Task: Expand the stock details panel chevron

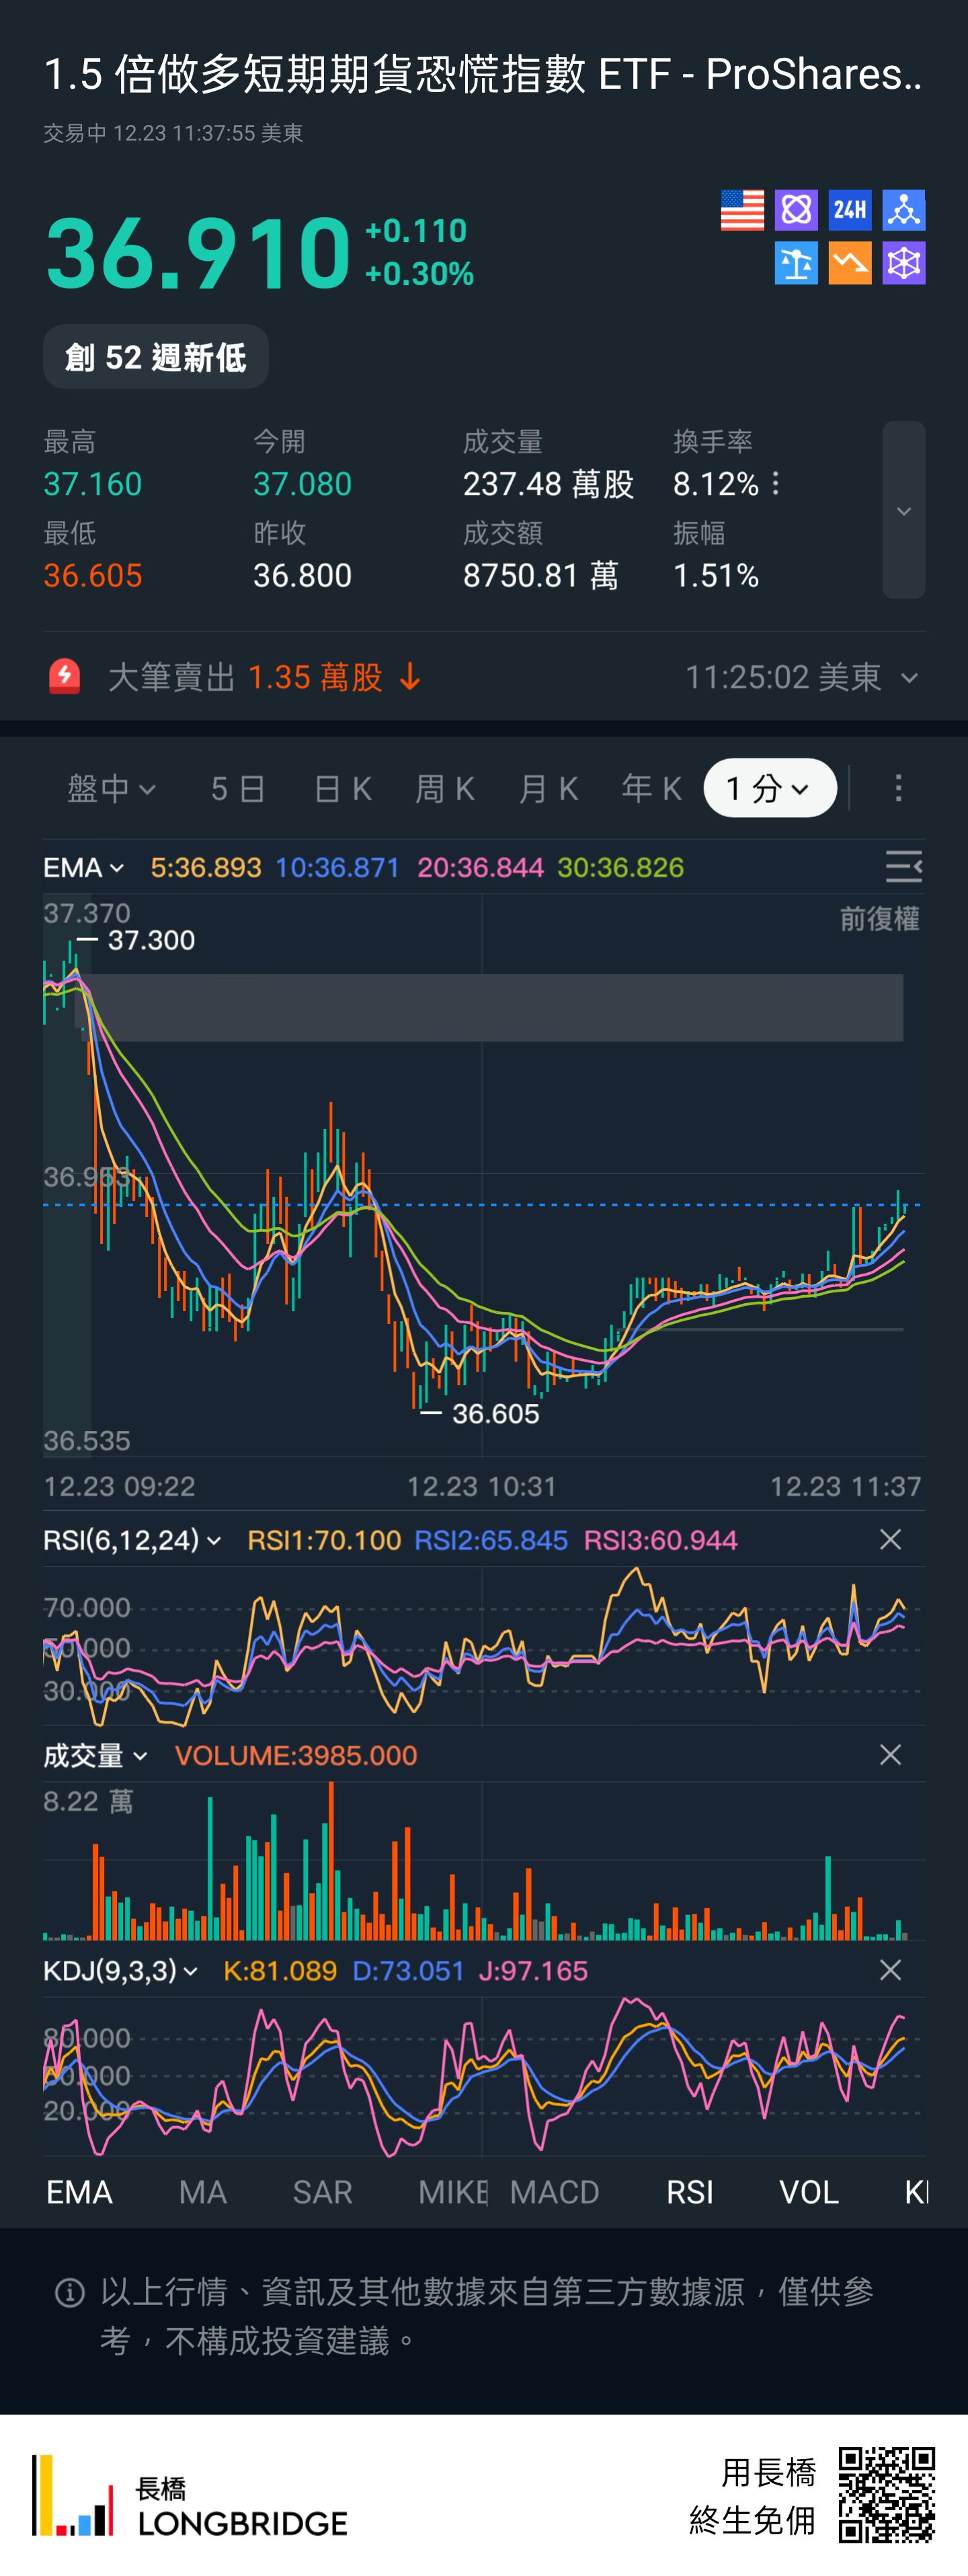Action: click(903, 510)
